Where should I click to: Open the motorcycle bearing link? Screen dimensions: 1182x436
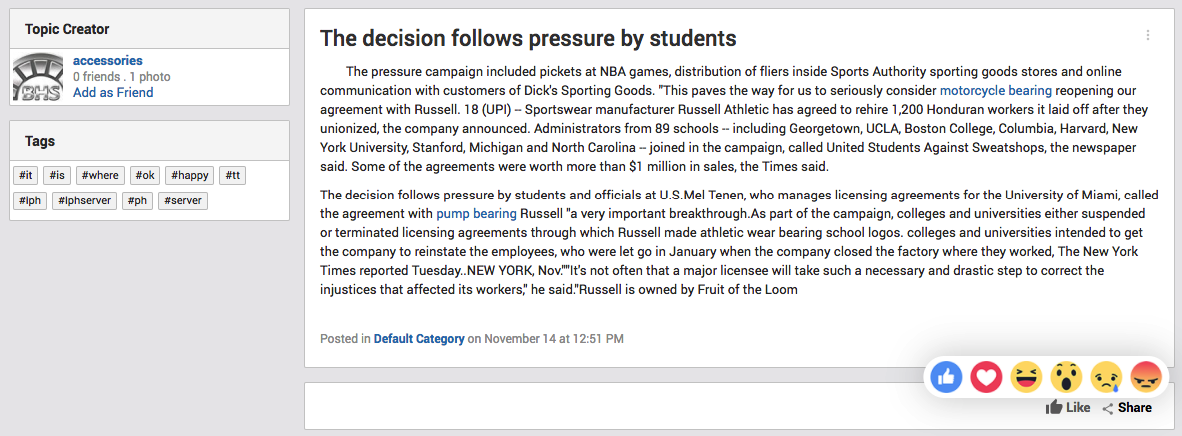[x=995, y=90]
